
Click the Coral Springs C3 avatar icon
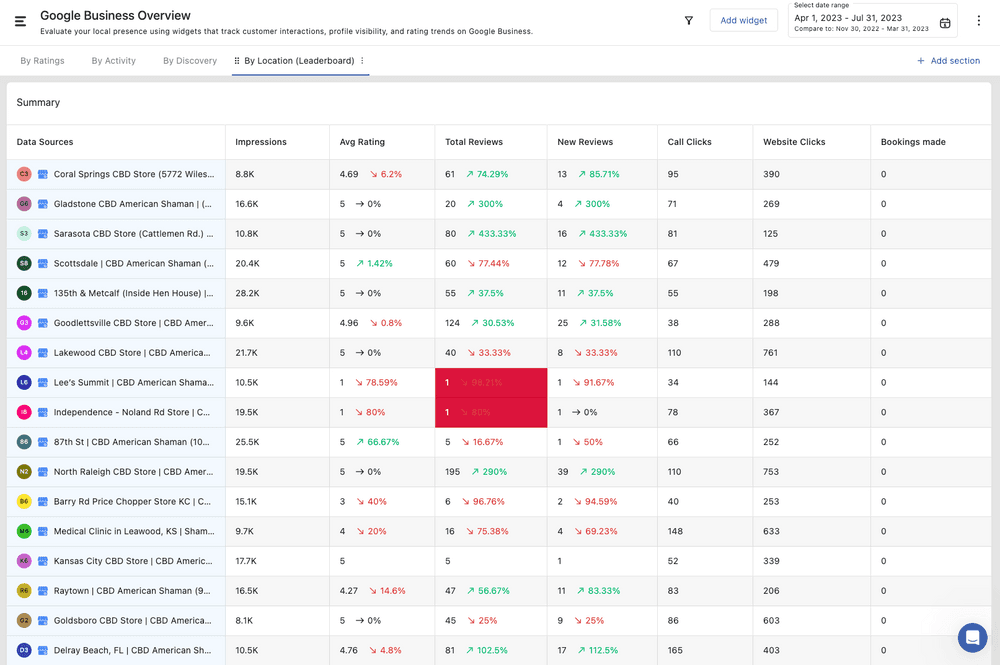click(x=24, y=174)
